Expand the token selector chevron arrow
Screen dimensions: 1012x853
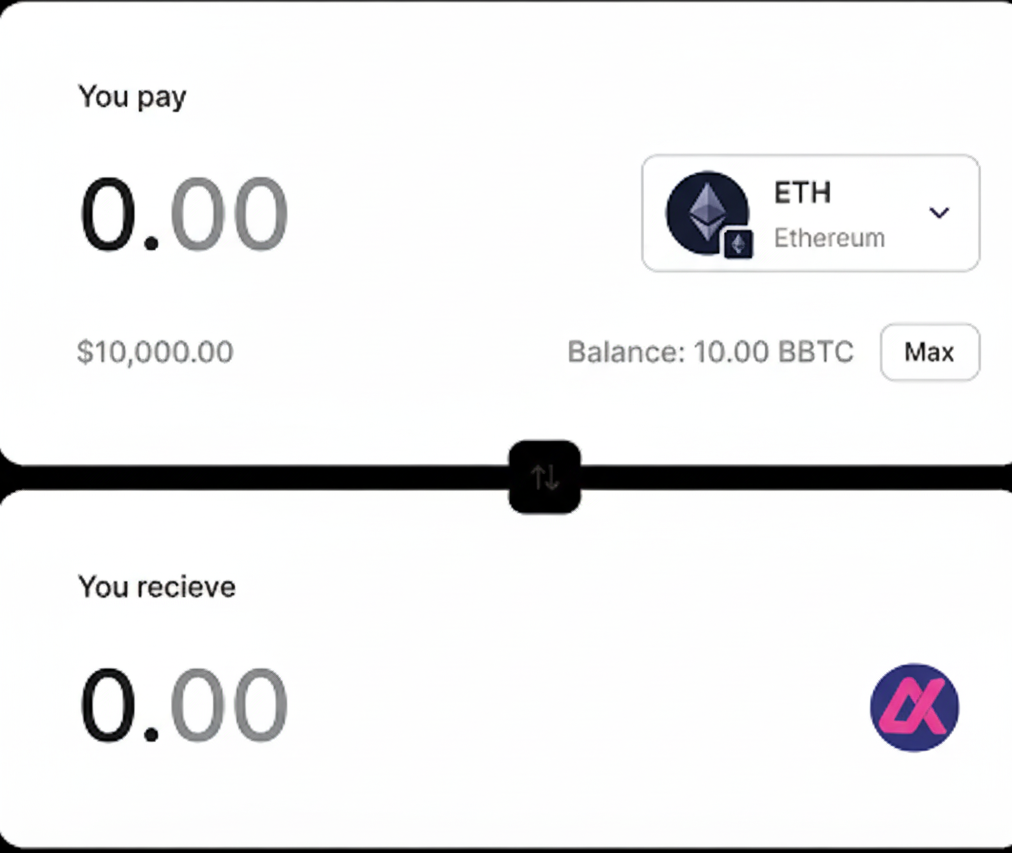(x=938, y=212)
